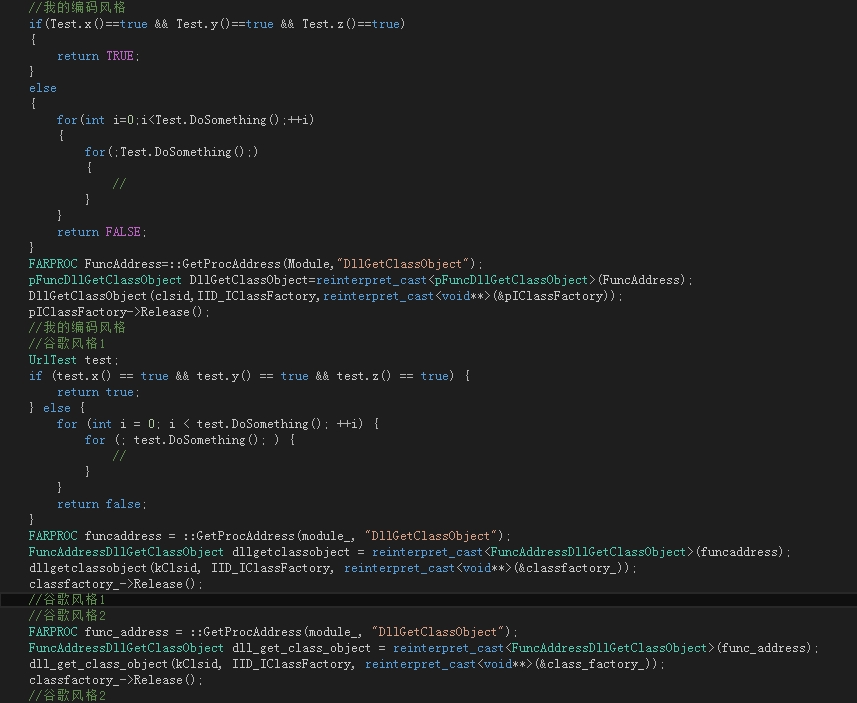Image resolution: width=857 pixels, height=703 pixels.
Task: Place cursor on 'return FALSE;' line
Action: click(102, 232)
